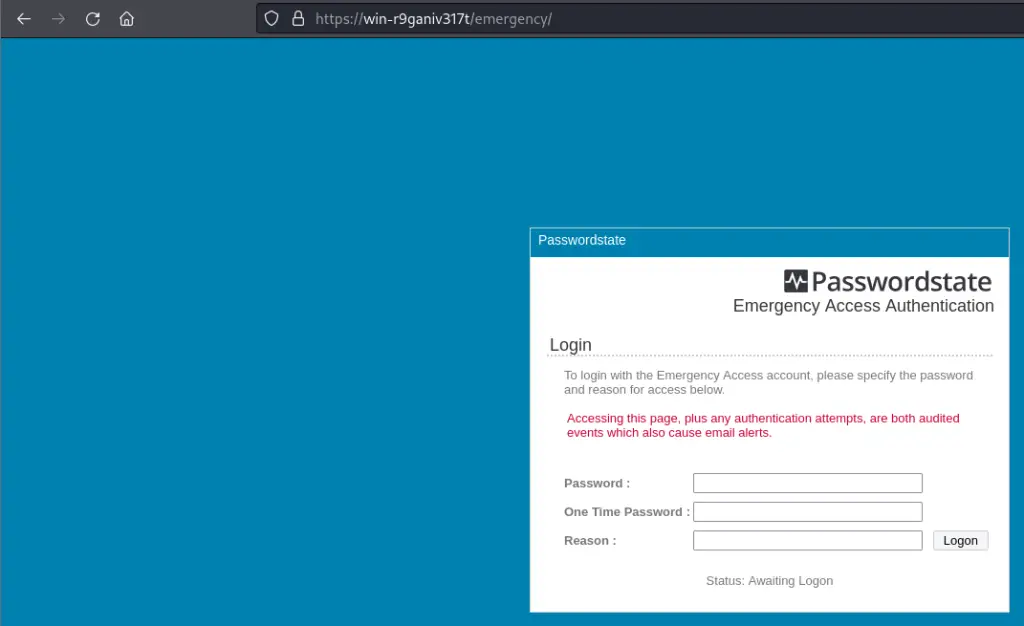
Task: Click the browser forward arrow
Action: pyautogui.click(x=58, y=19)
